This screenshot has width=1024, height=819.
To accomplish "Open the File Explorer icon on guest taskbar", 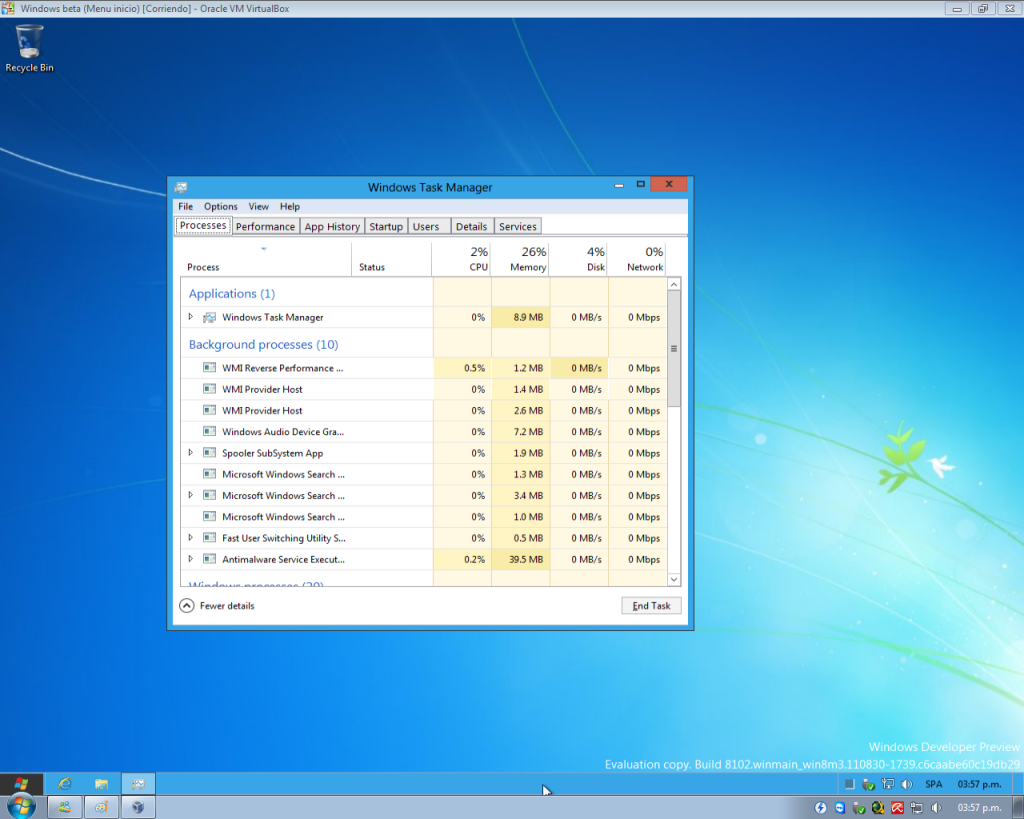I will tap(101, 784).
